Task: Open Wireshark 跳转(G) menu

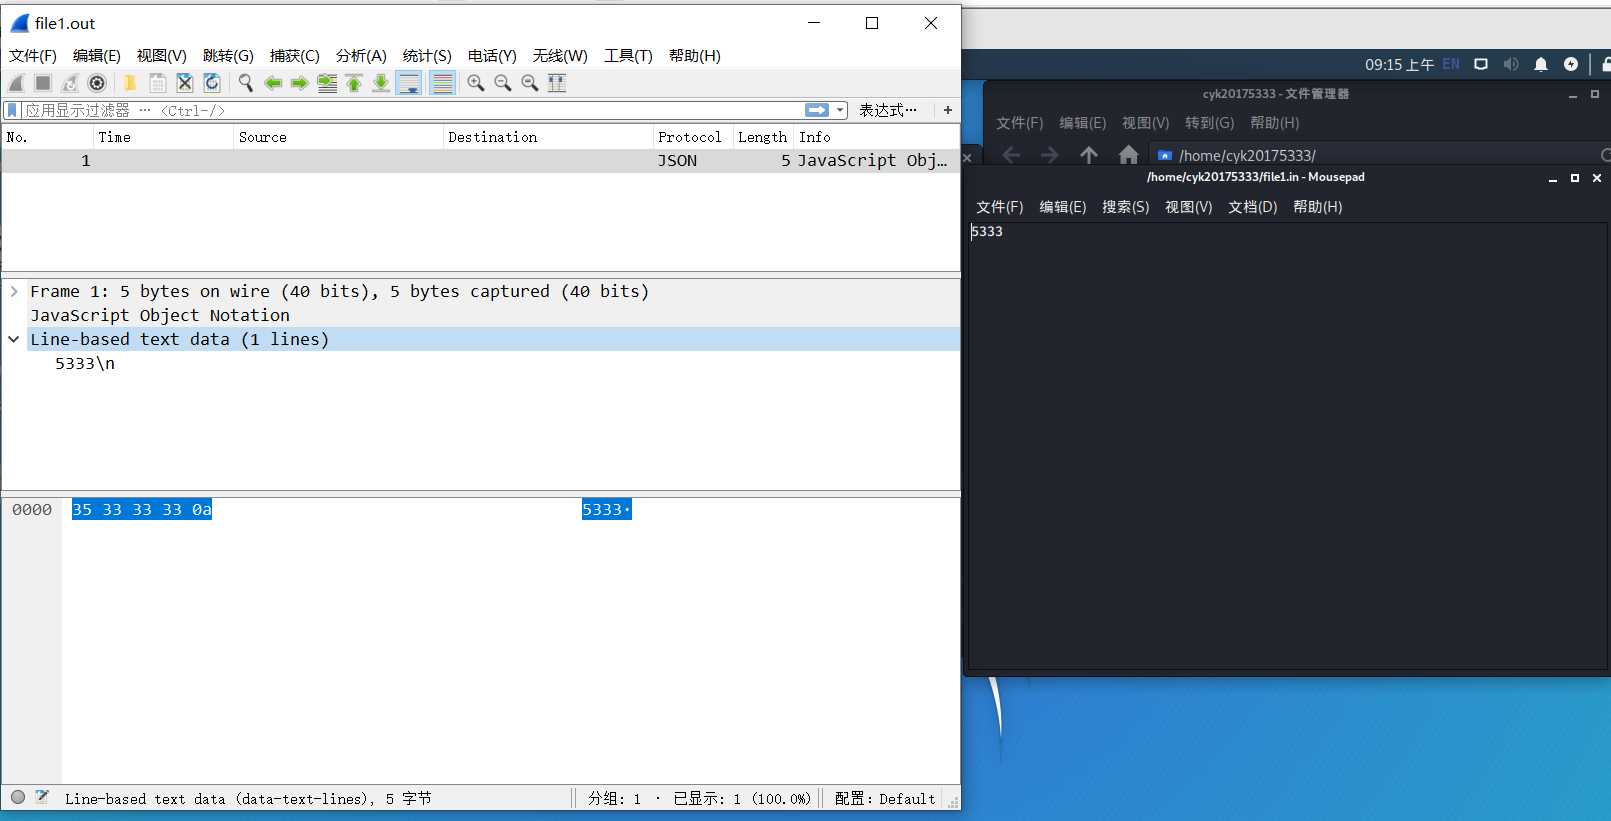Action: click(228, 56)
